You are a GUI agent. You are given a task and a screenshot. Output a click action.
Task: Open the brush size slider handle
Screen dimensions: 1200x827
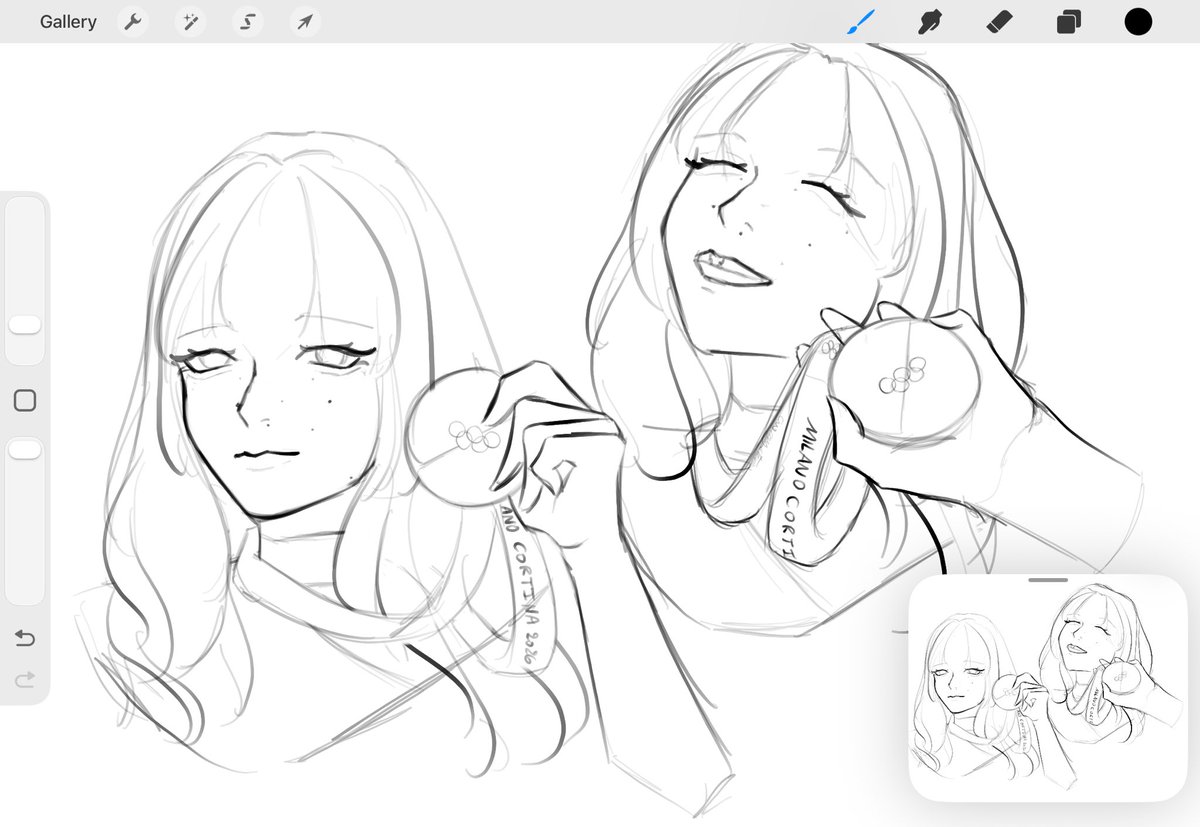click(25, 323)
